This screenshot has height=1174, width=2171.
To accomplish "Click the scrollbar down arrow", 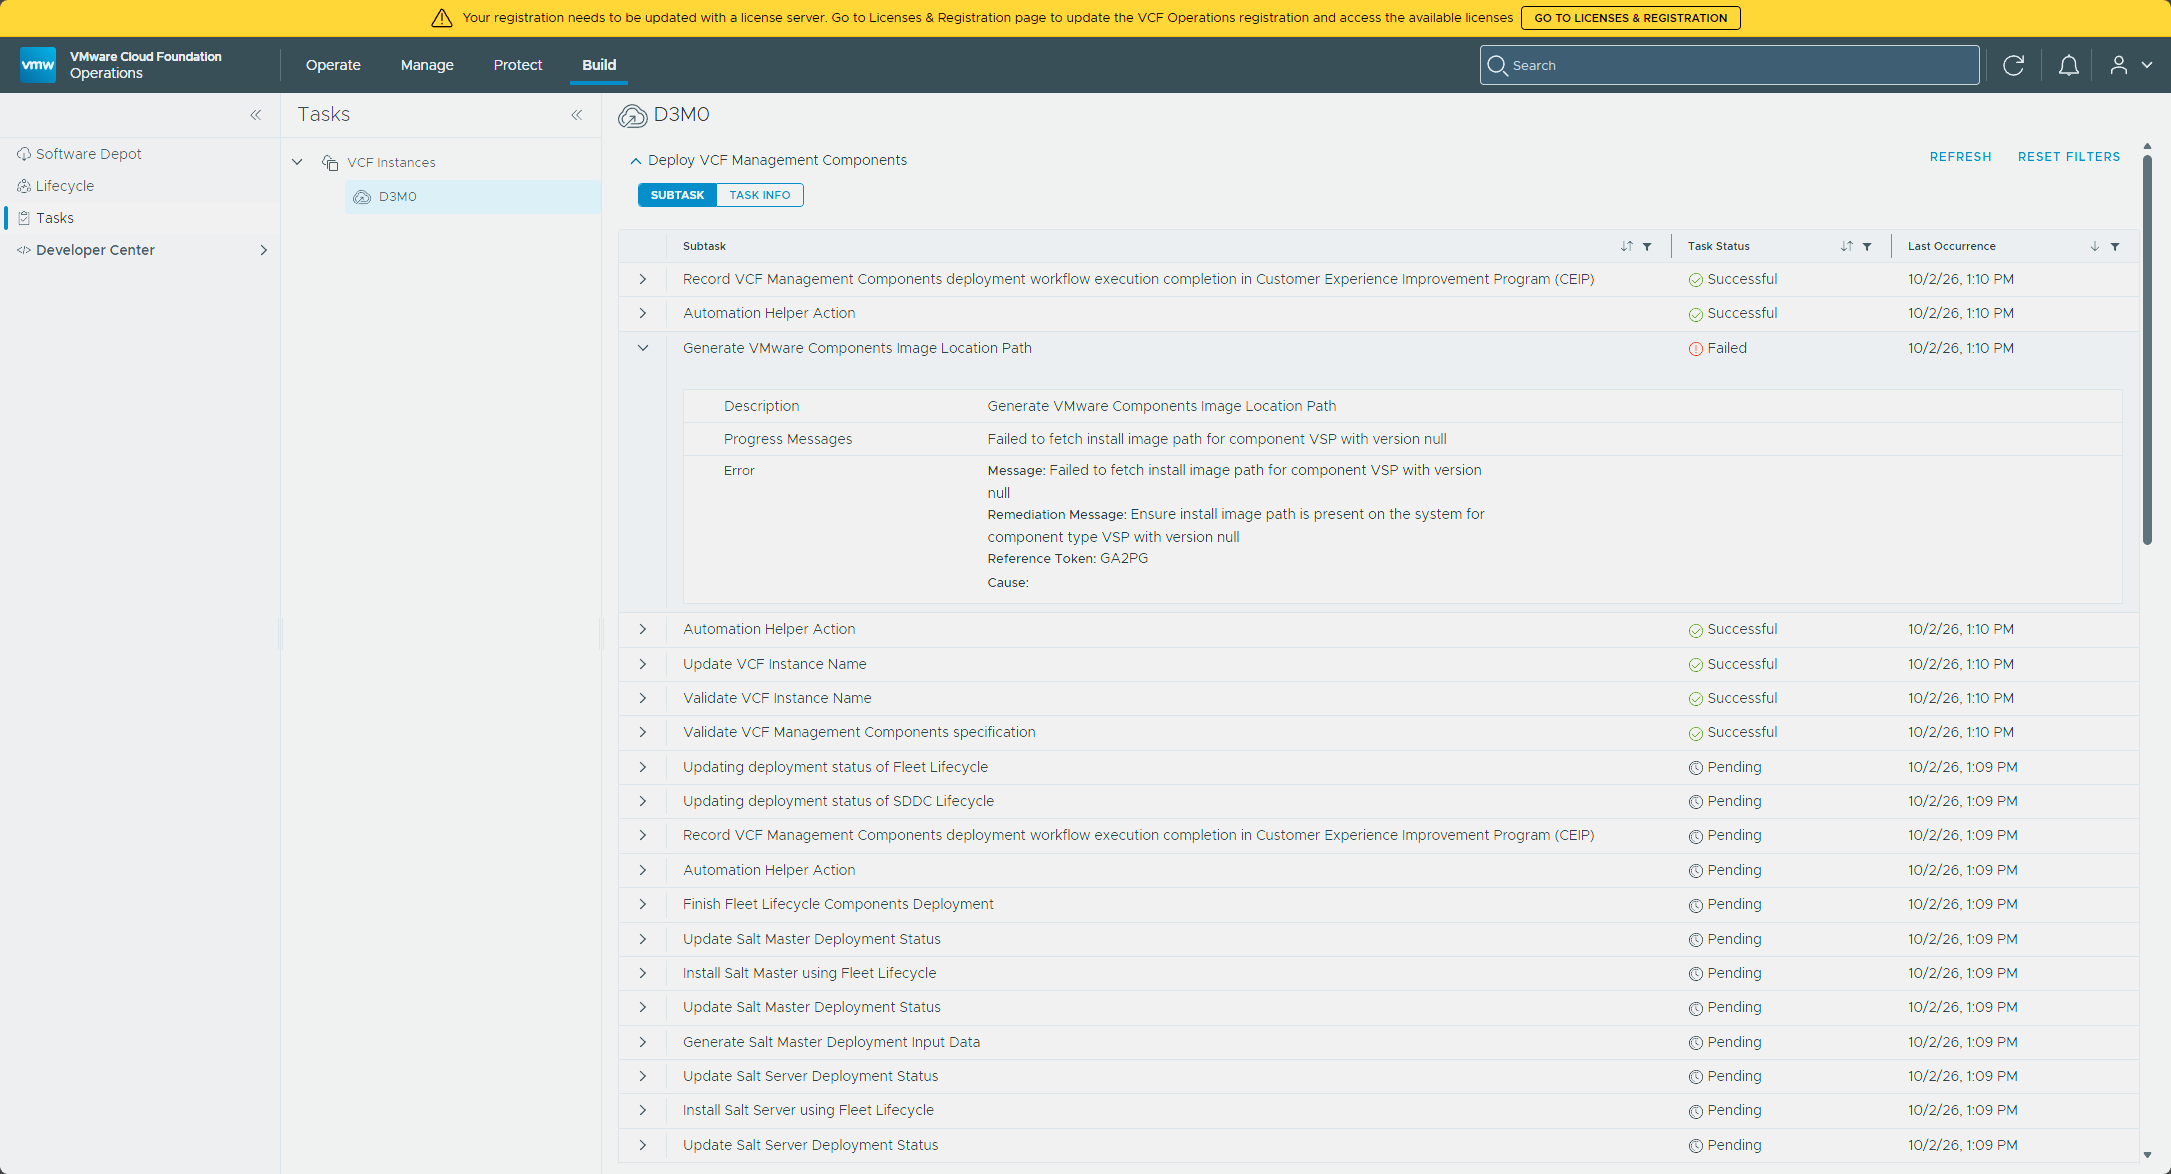I will [x=2147, y=1155].
